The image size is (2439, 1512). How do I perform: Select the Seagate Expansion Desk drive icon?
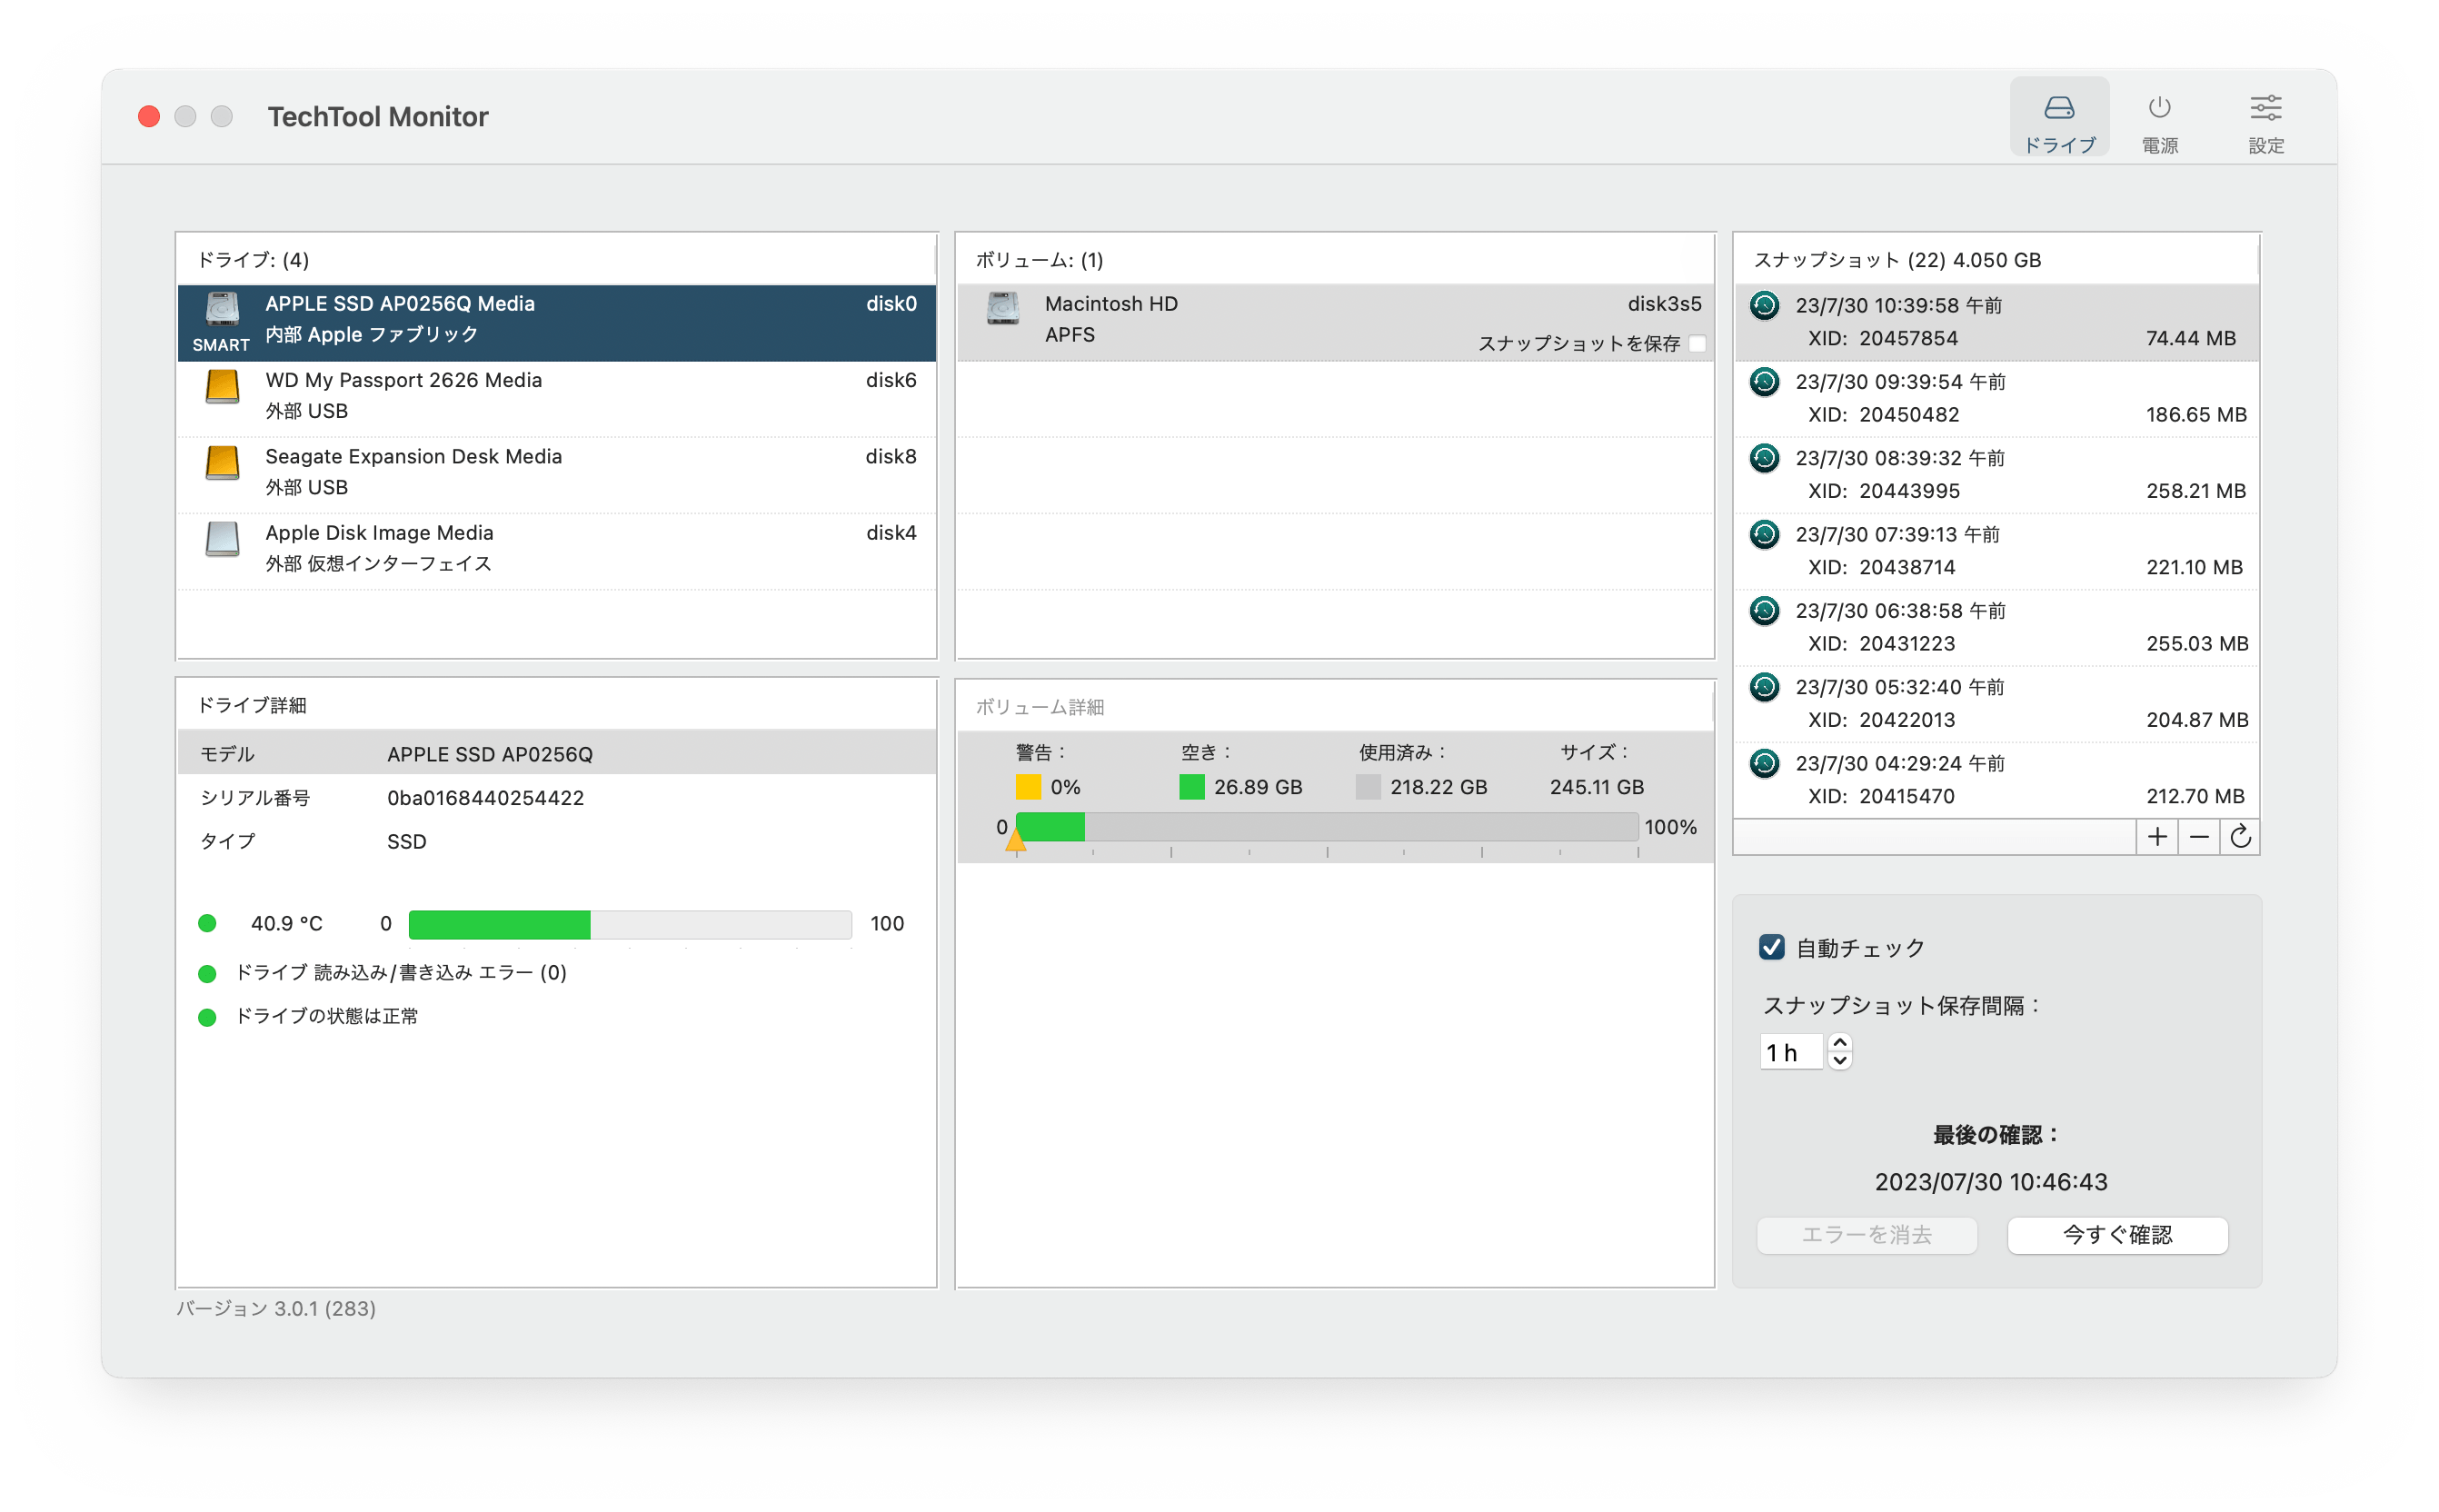[222, 463]
